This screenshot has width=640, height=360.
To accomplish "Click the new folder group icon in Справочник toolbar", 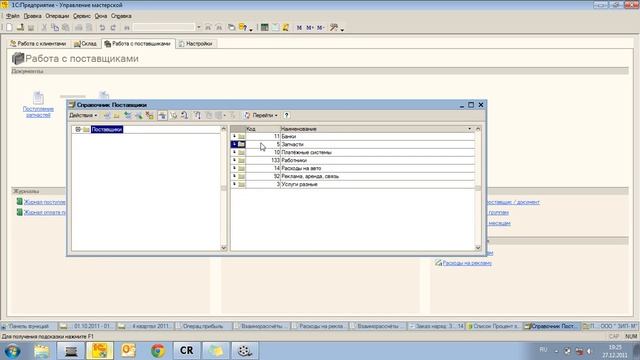I will (x=117, y=116).
